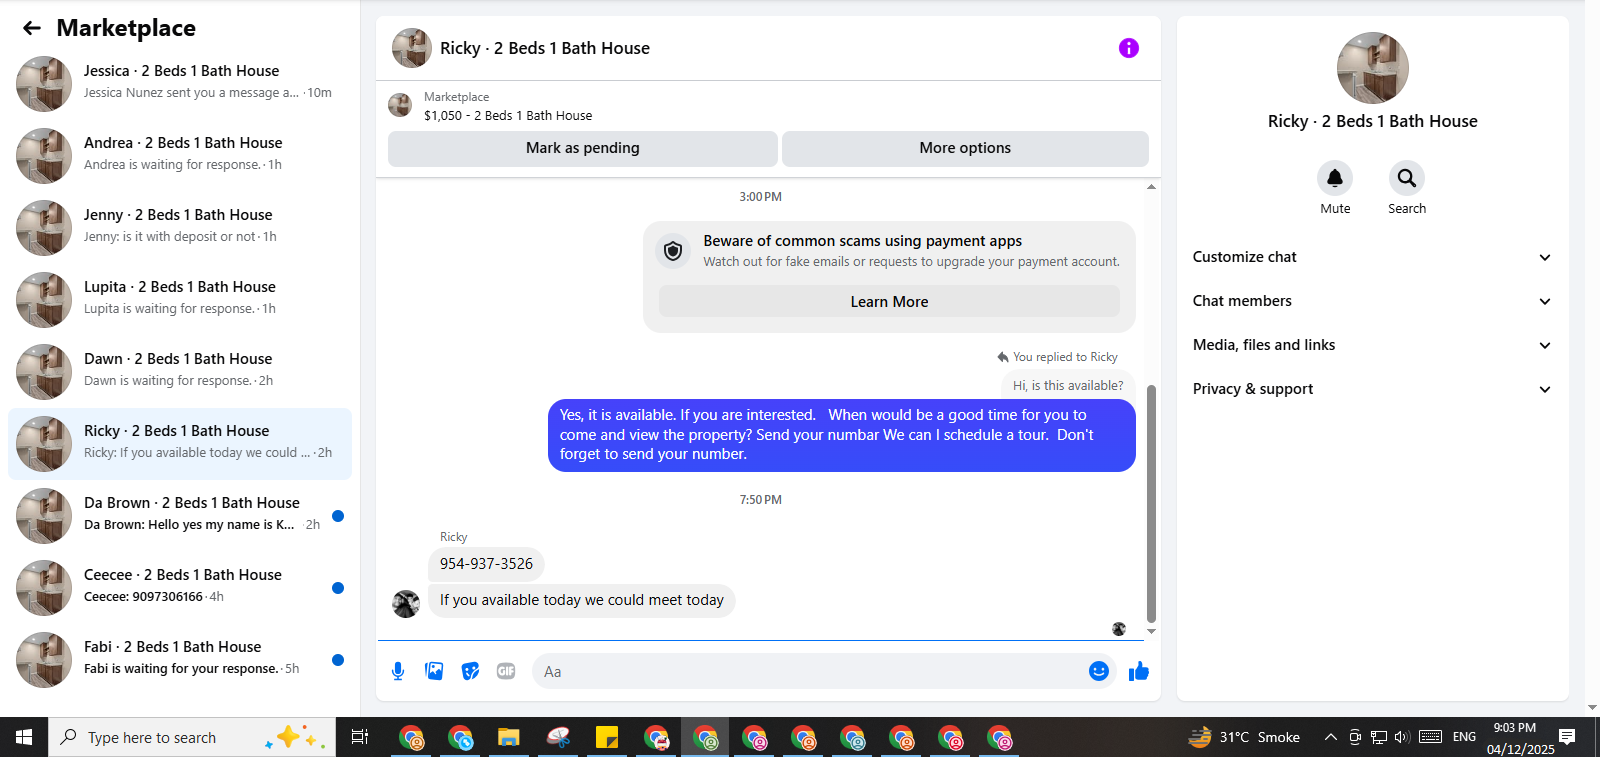Attach a photo with the image icon
Screen dimensions: 1600x757
coord(434,671)
